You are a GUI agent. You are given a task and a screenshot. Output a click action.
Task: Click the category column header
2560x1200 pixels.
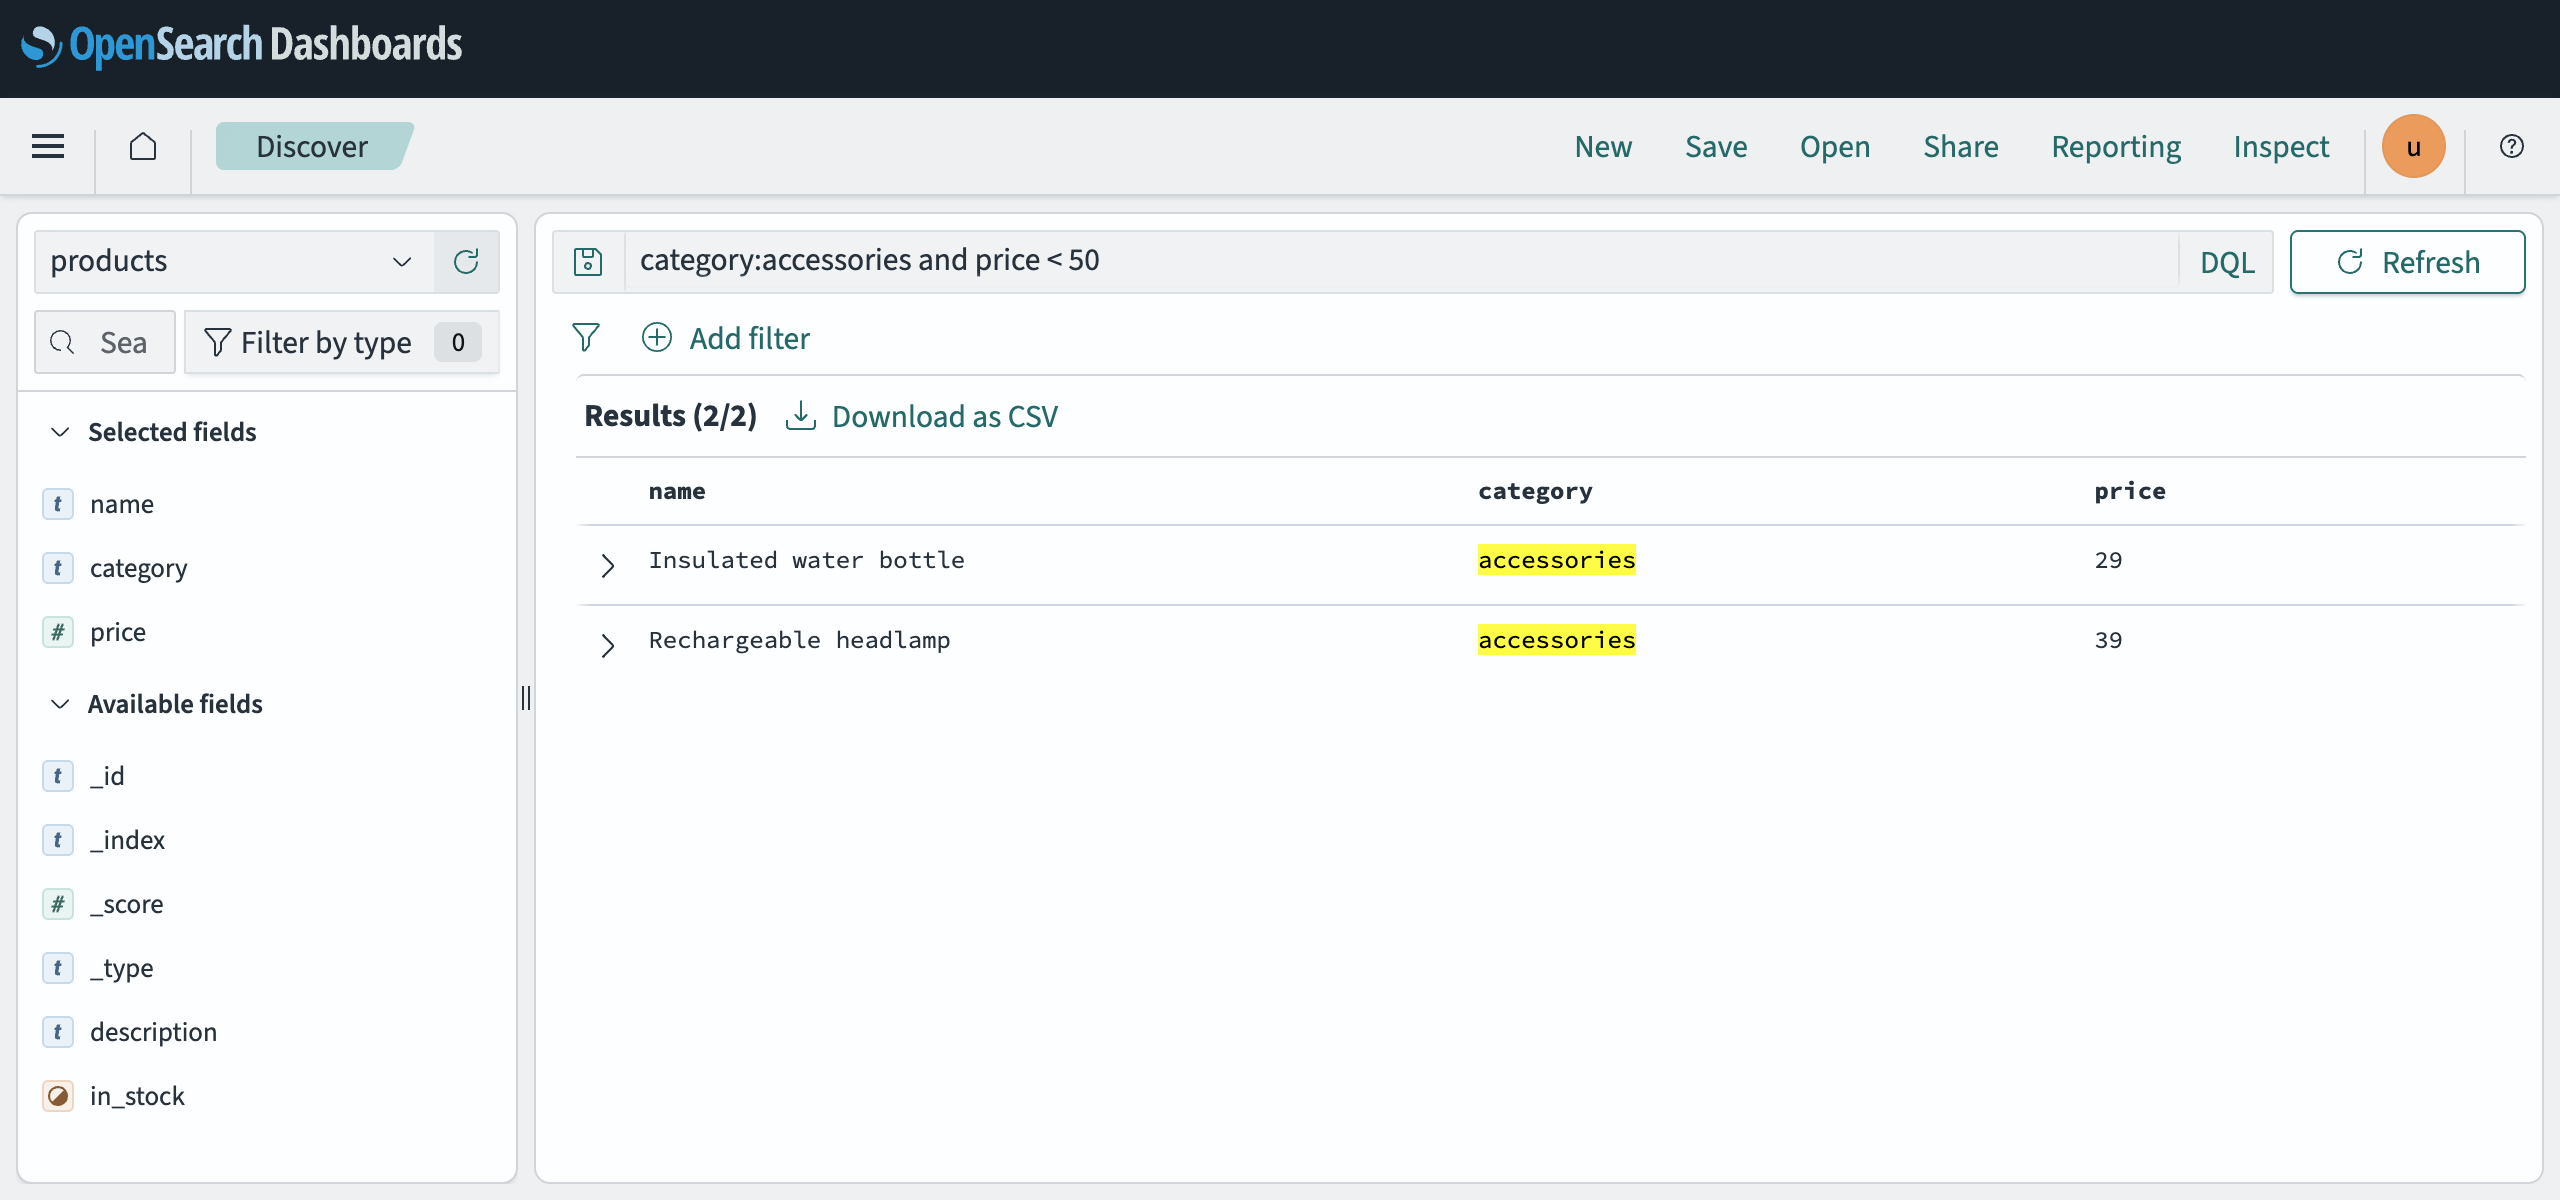pos(1535,491)
